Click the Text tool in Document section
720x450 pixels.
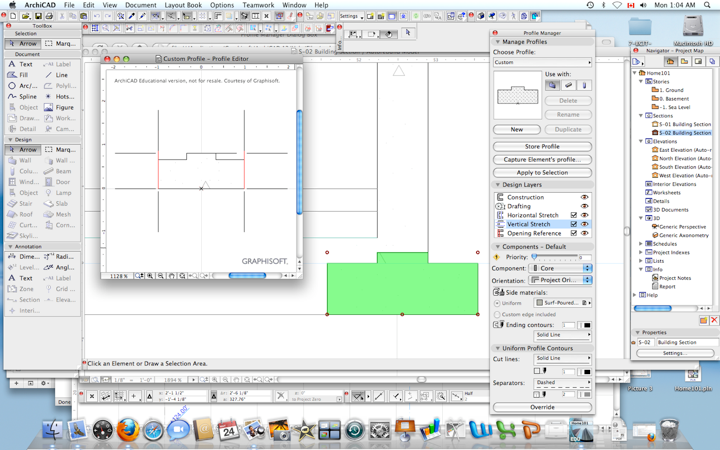[x=21, y=64]
